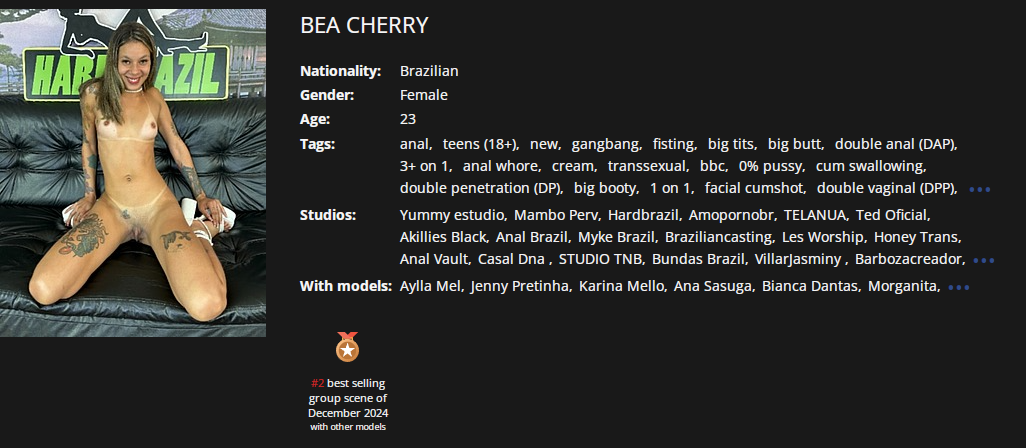Click the Morganita model link

(x=902, y=287)
